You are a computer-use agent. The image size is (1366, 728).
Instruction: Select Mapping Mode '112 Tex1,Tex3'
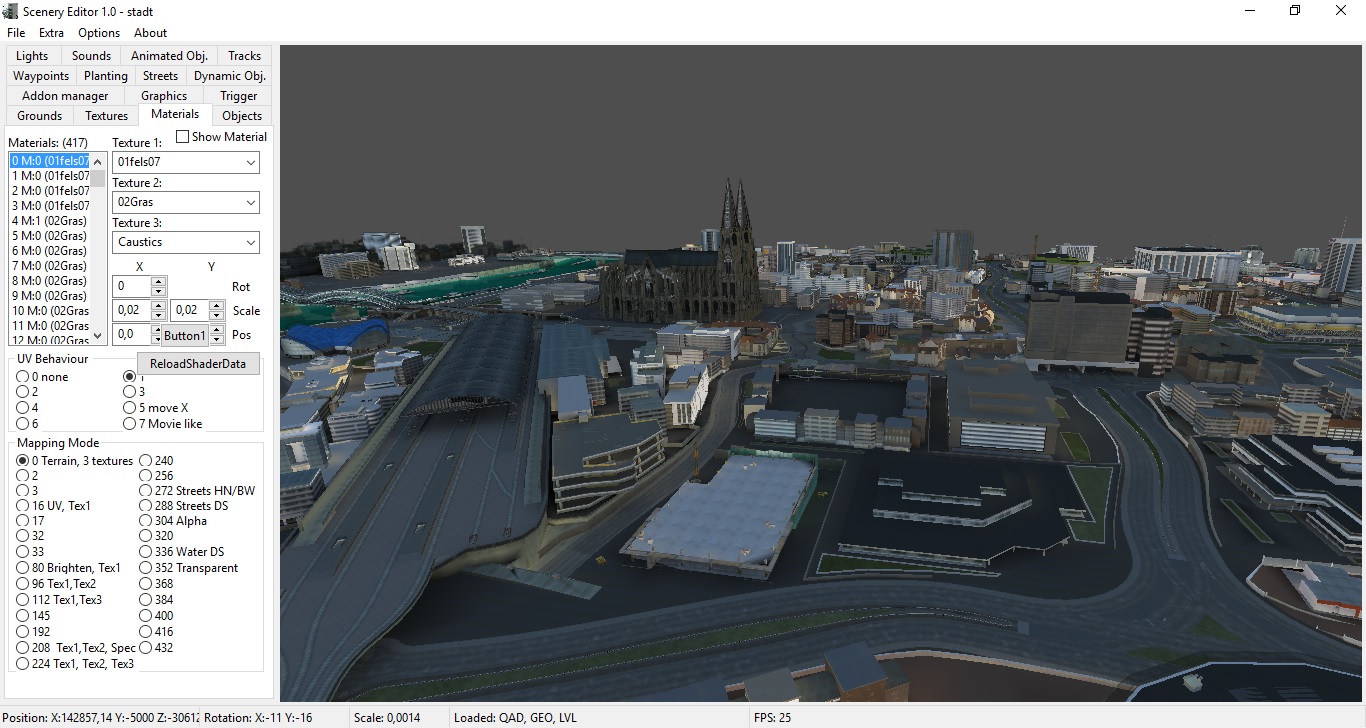click(x=60, y=600)
